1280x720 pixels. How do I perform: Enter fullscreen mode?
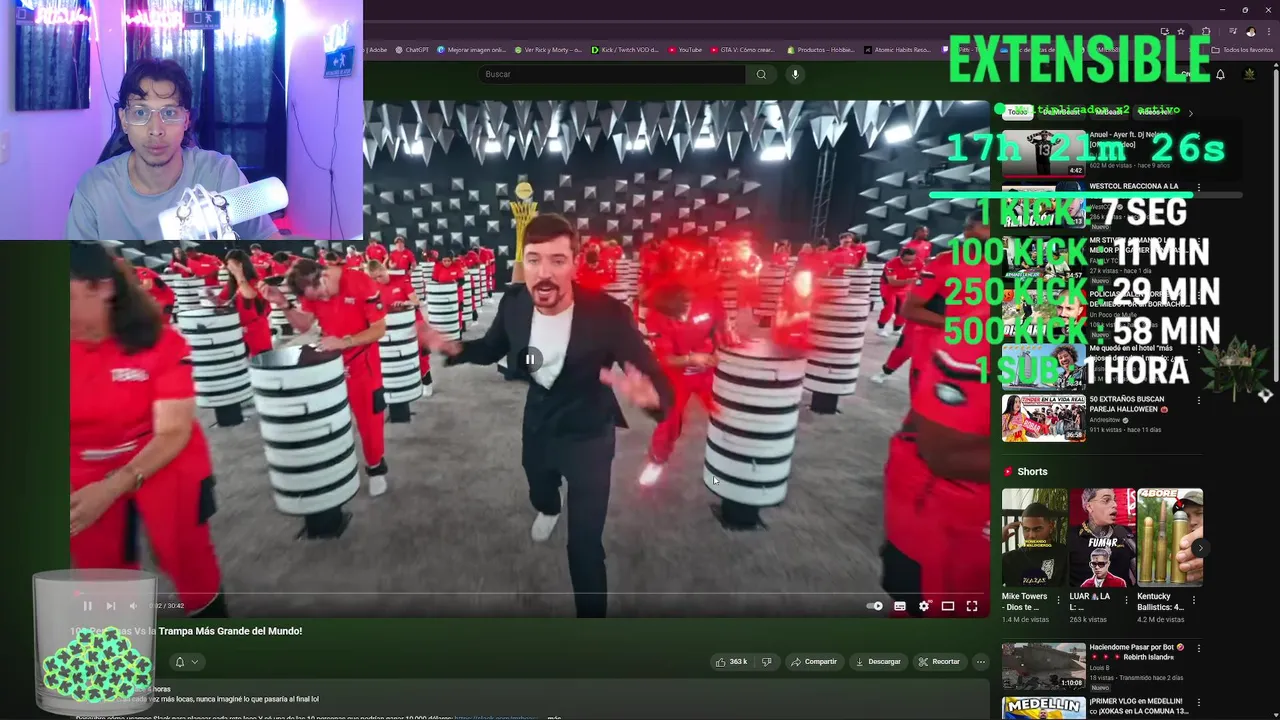pos(972,606)
